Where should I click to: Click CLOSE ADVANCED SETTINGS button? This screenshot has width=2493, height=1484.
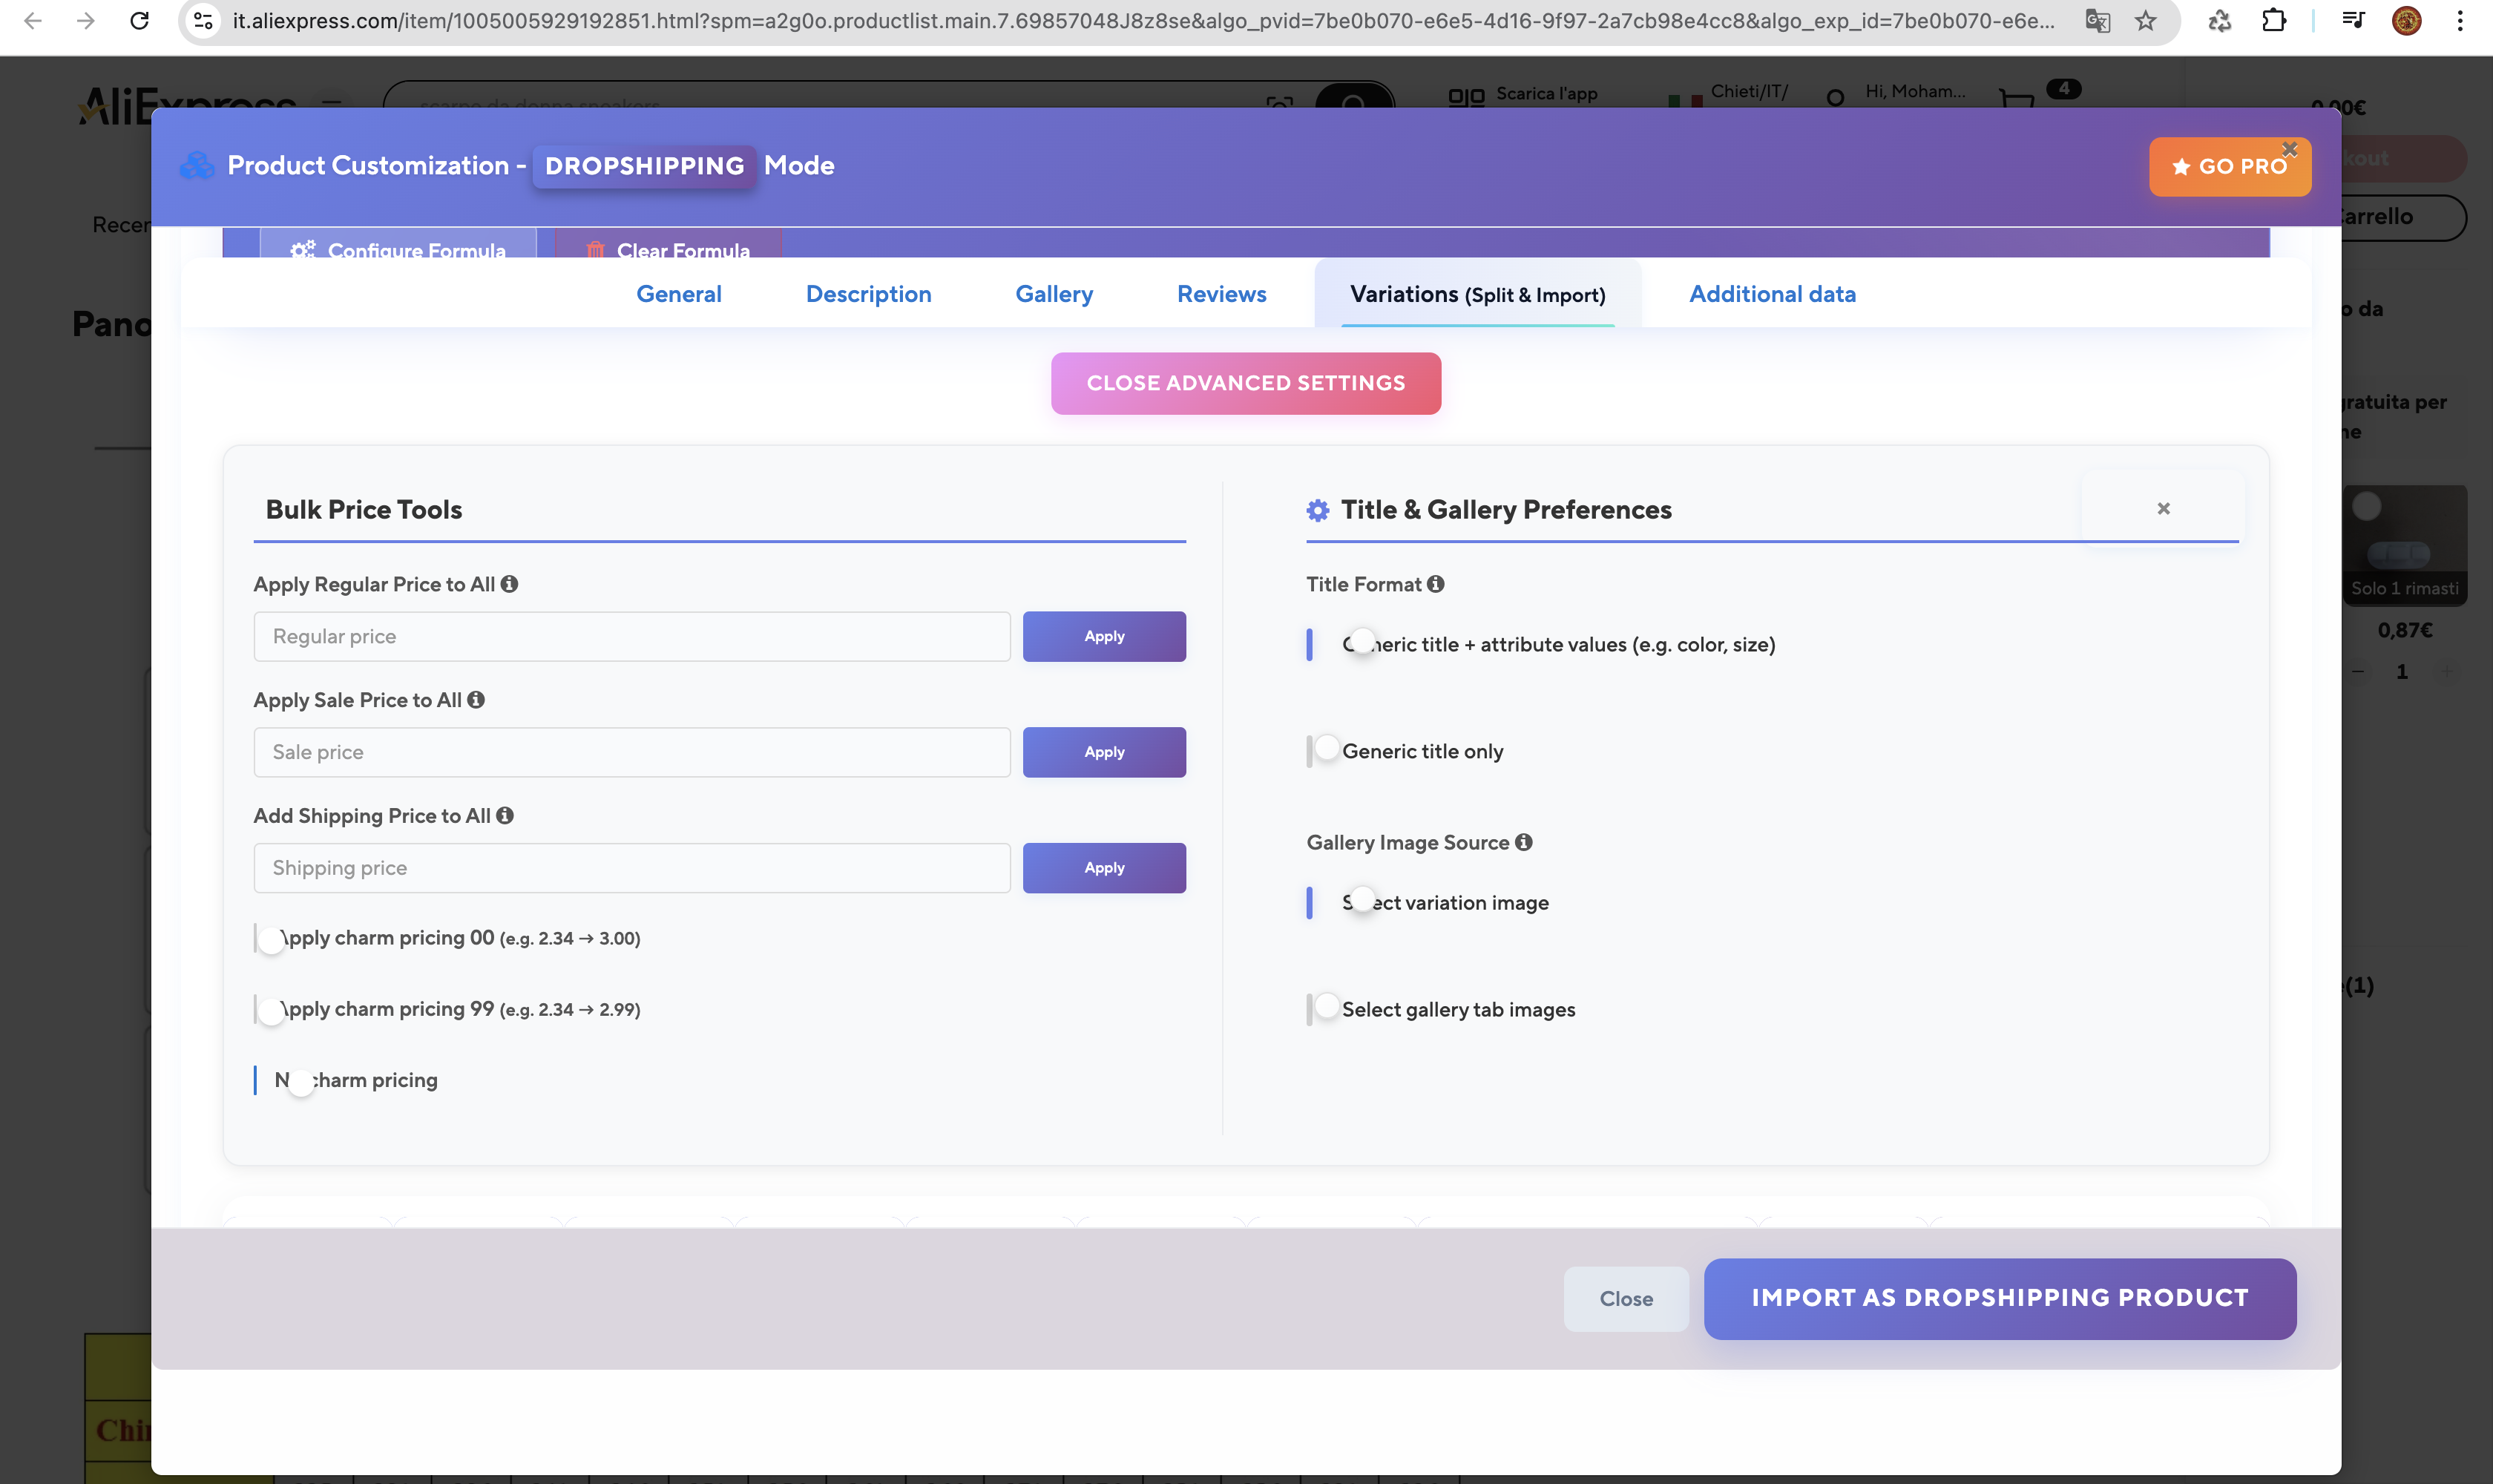[1246, 383]
